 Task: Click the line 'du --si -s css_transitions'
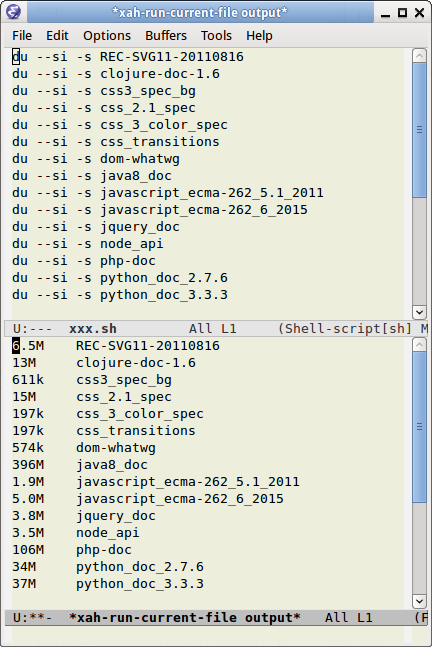click(116, 142)
